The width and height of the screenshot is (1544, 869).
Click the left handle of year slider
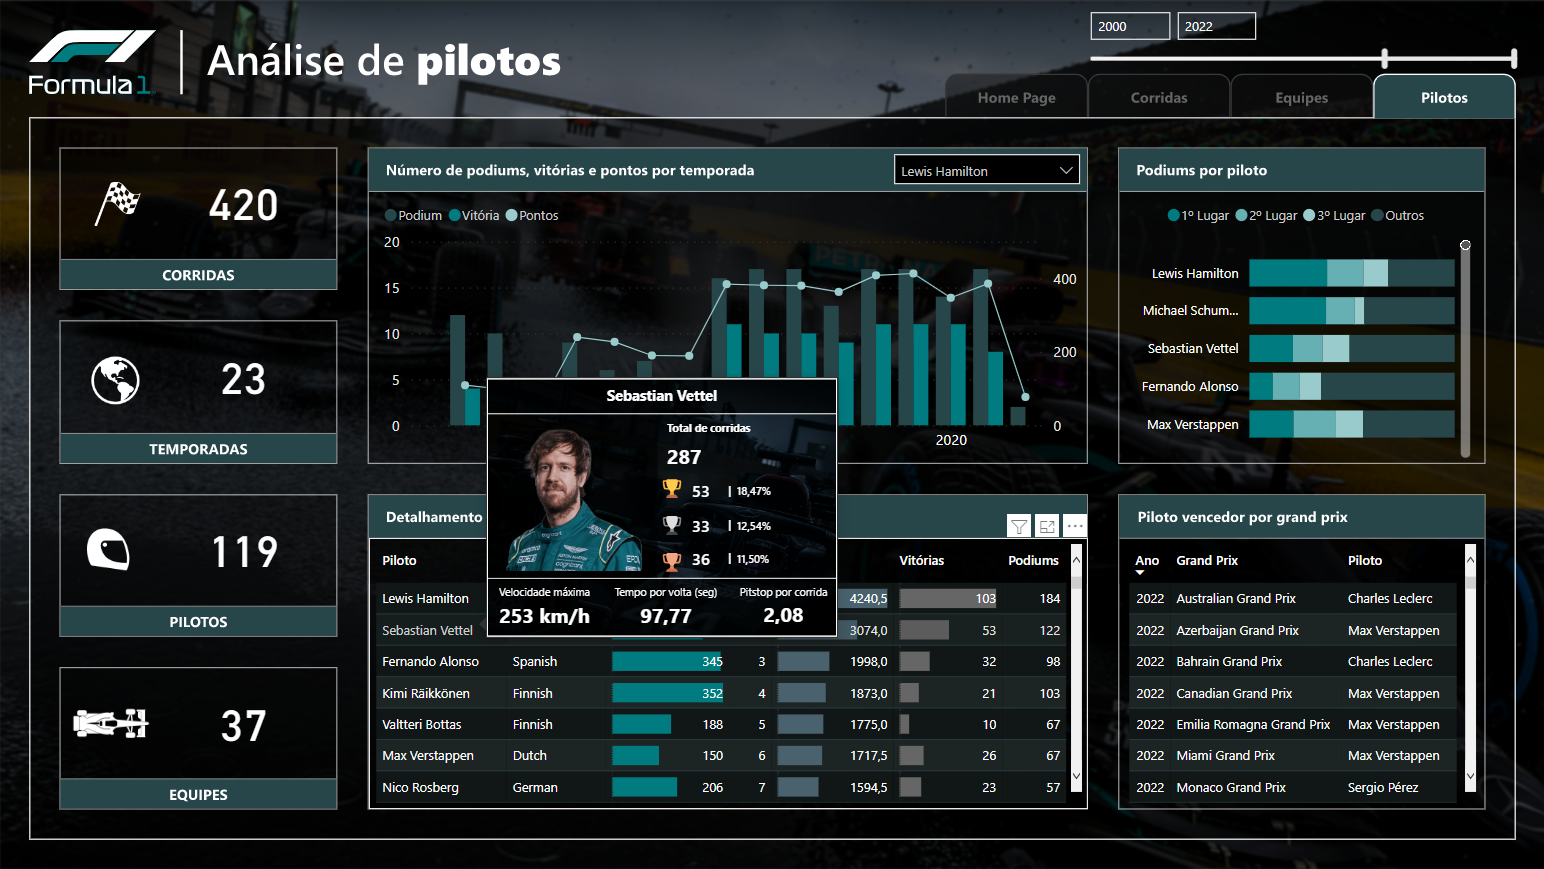[1385, 58]
